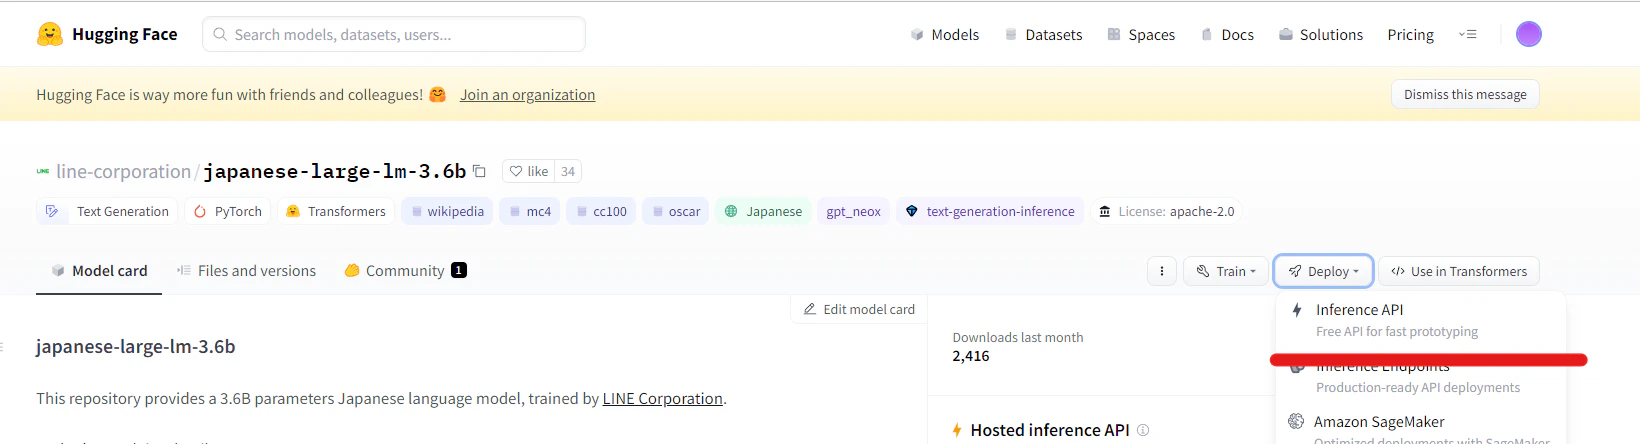This screenshot has width=1640, height=444.
Task: Open the Models page
Action: [x=944, y=34]
